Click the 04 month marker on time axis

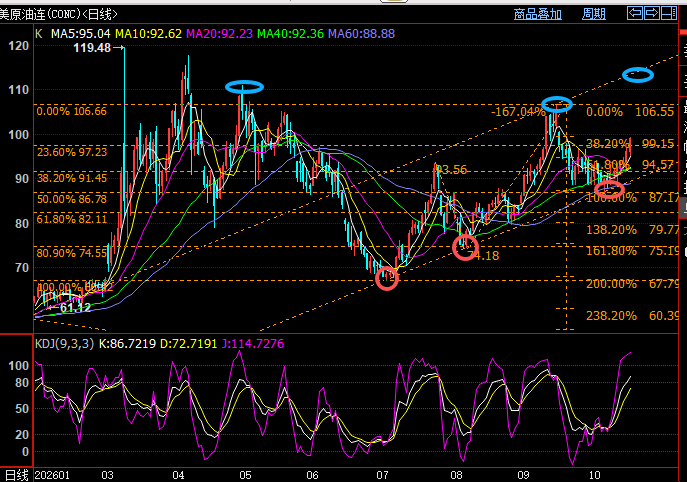point(178,475)
